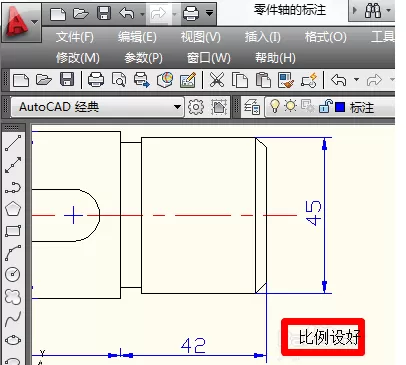Click the Cut scissors icon
Image resolution: width=406 pixels, height=365 pixels.
(x=217, y=80)
